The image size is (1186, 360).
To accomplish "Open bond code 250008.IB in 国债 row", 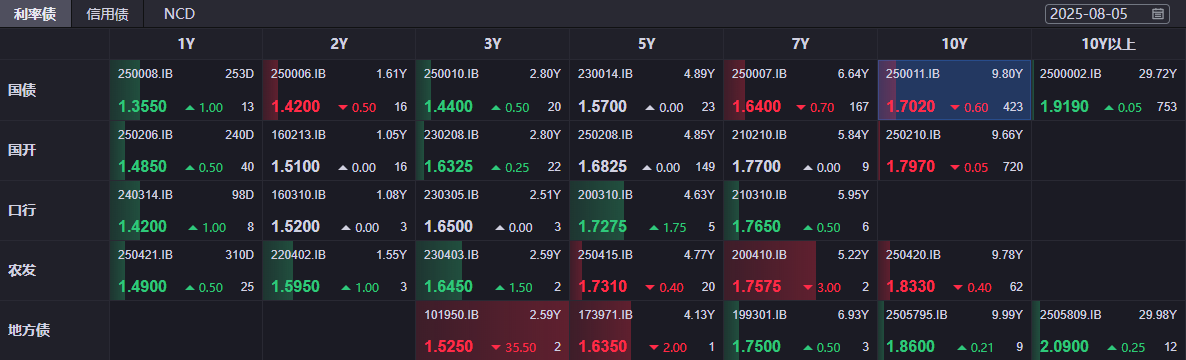I will [146, 74].
